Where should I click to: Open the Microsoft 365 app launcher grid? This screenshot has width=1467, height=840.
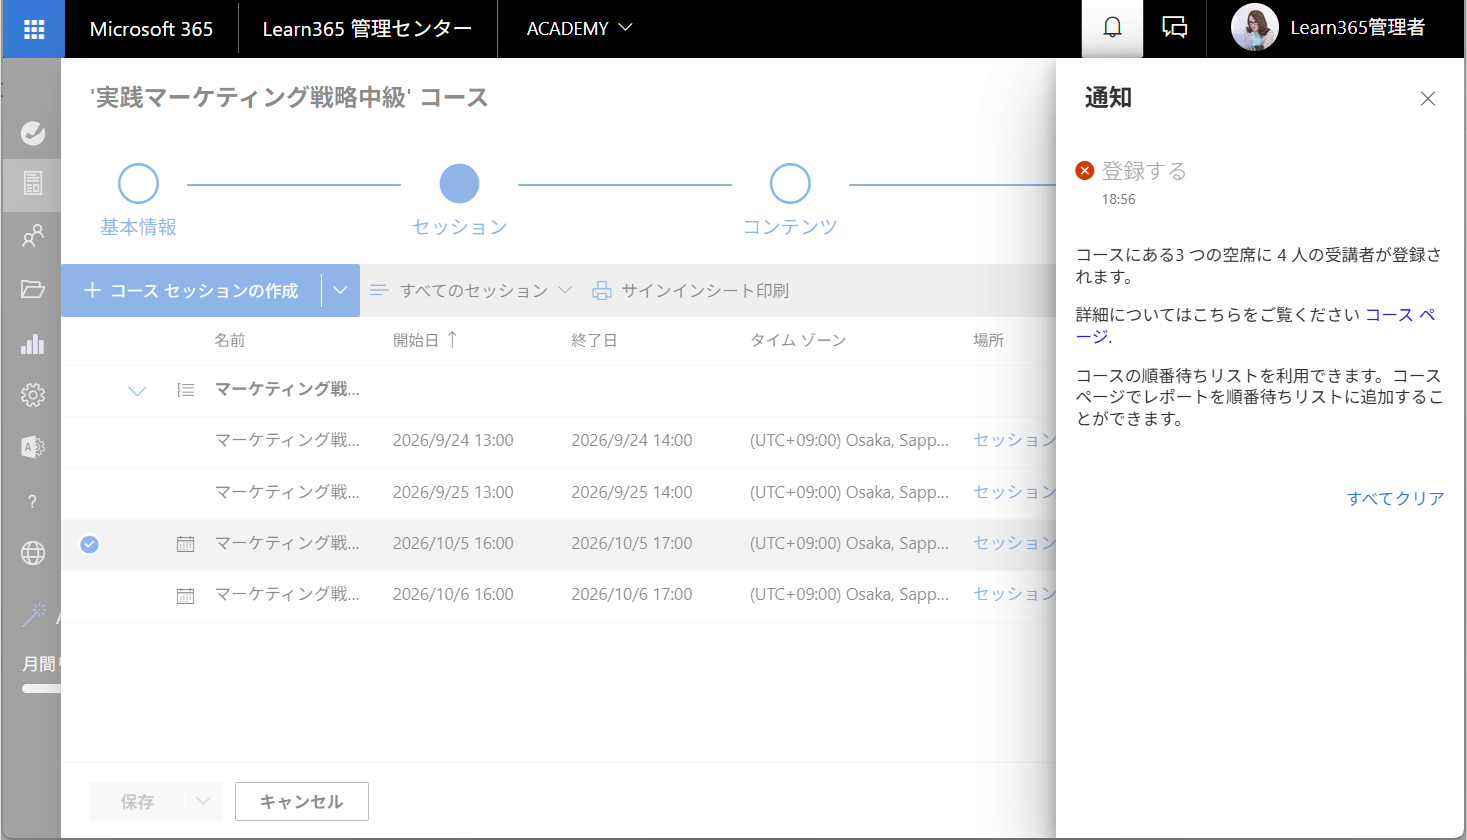[33, 29]
